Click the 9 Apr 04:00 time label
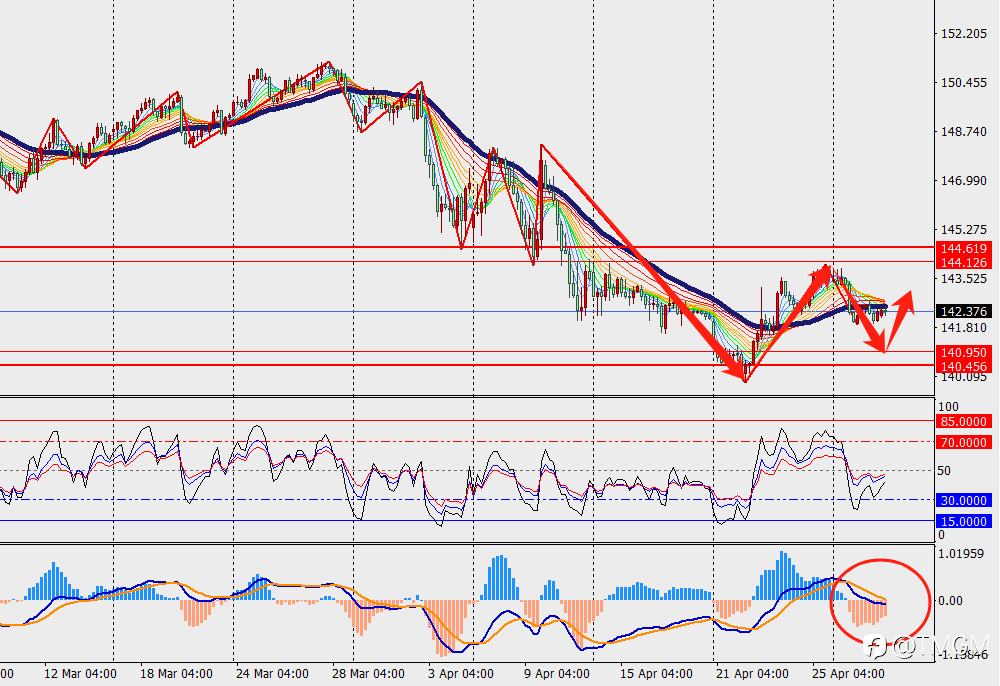This screenshot has width=1000, height=686. 557,674
